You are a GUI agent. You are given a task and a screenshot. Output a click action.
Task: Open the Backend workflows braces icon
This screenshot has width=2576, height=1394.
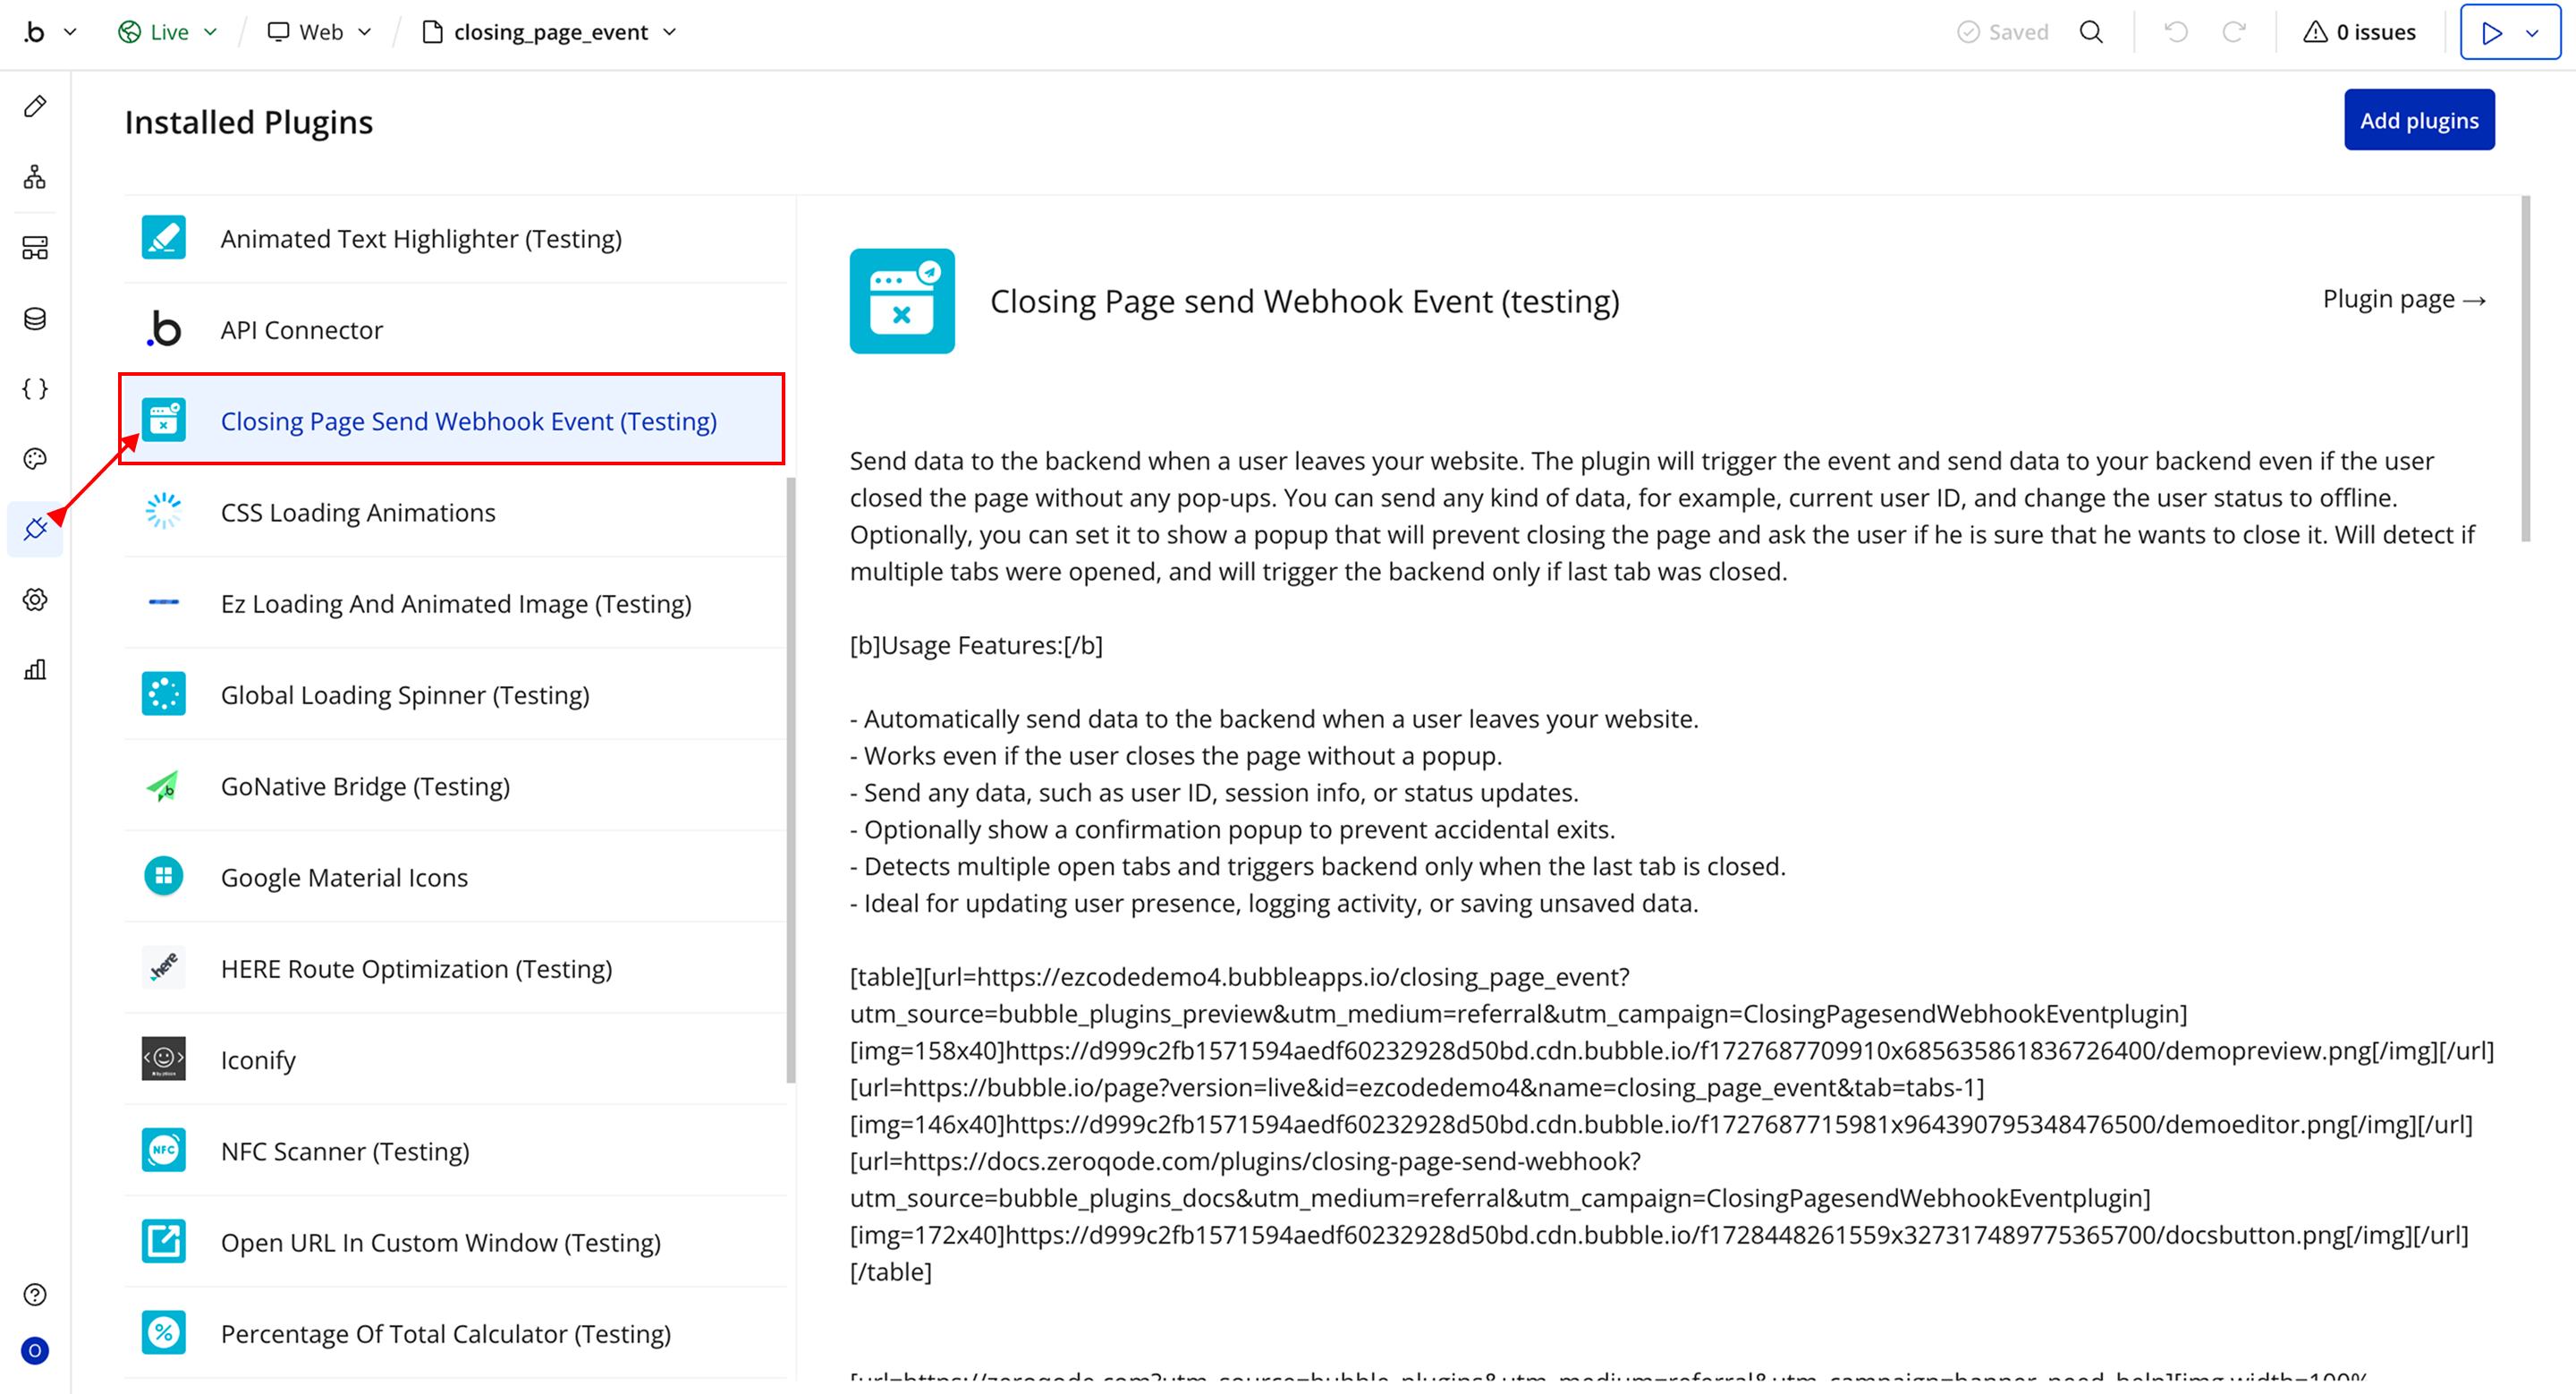[35, 388]
